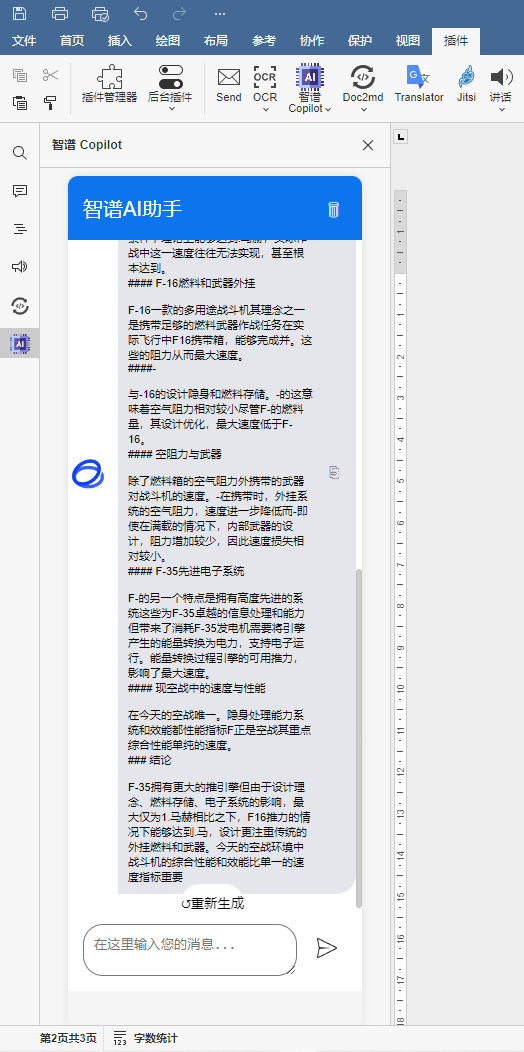The width and height of the screenshot is (524, 1052).
Task: Switch to the 插入 ribbon tab
Action: pyautogui.click(x=119, y=41)
